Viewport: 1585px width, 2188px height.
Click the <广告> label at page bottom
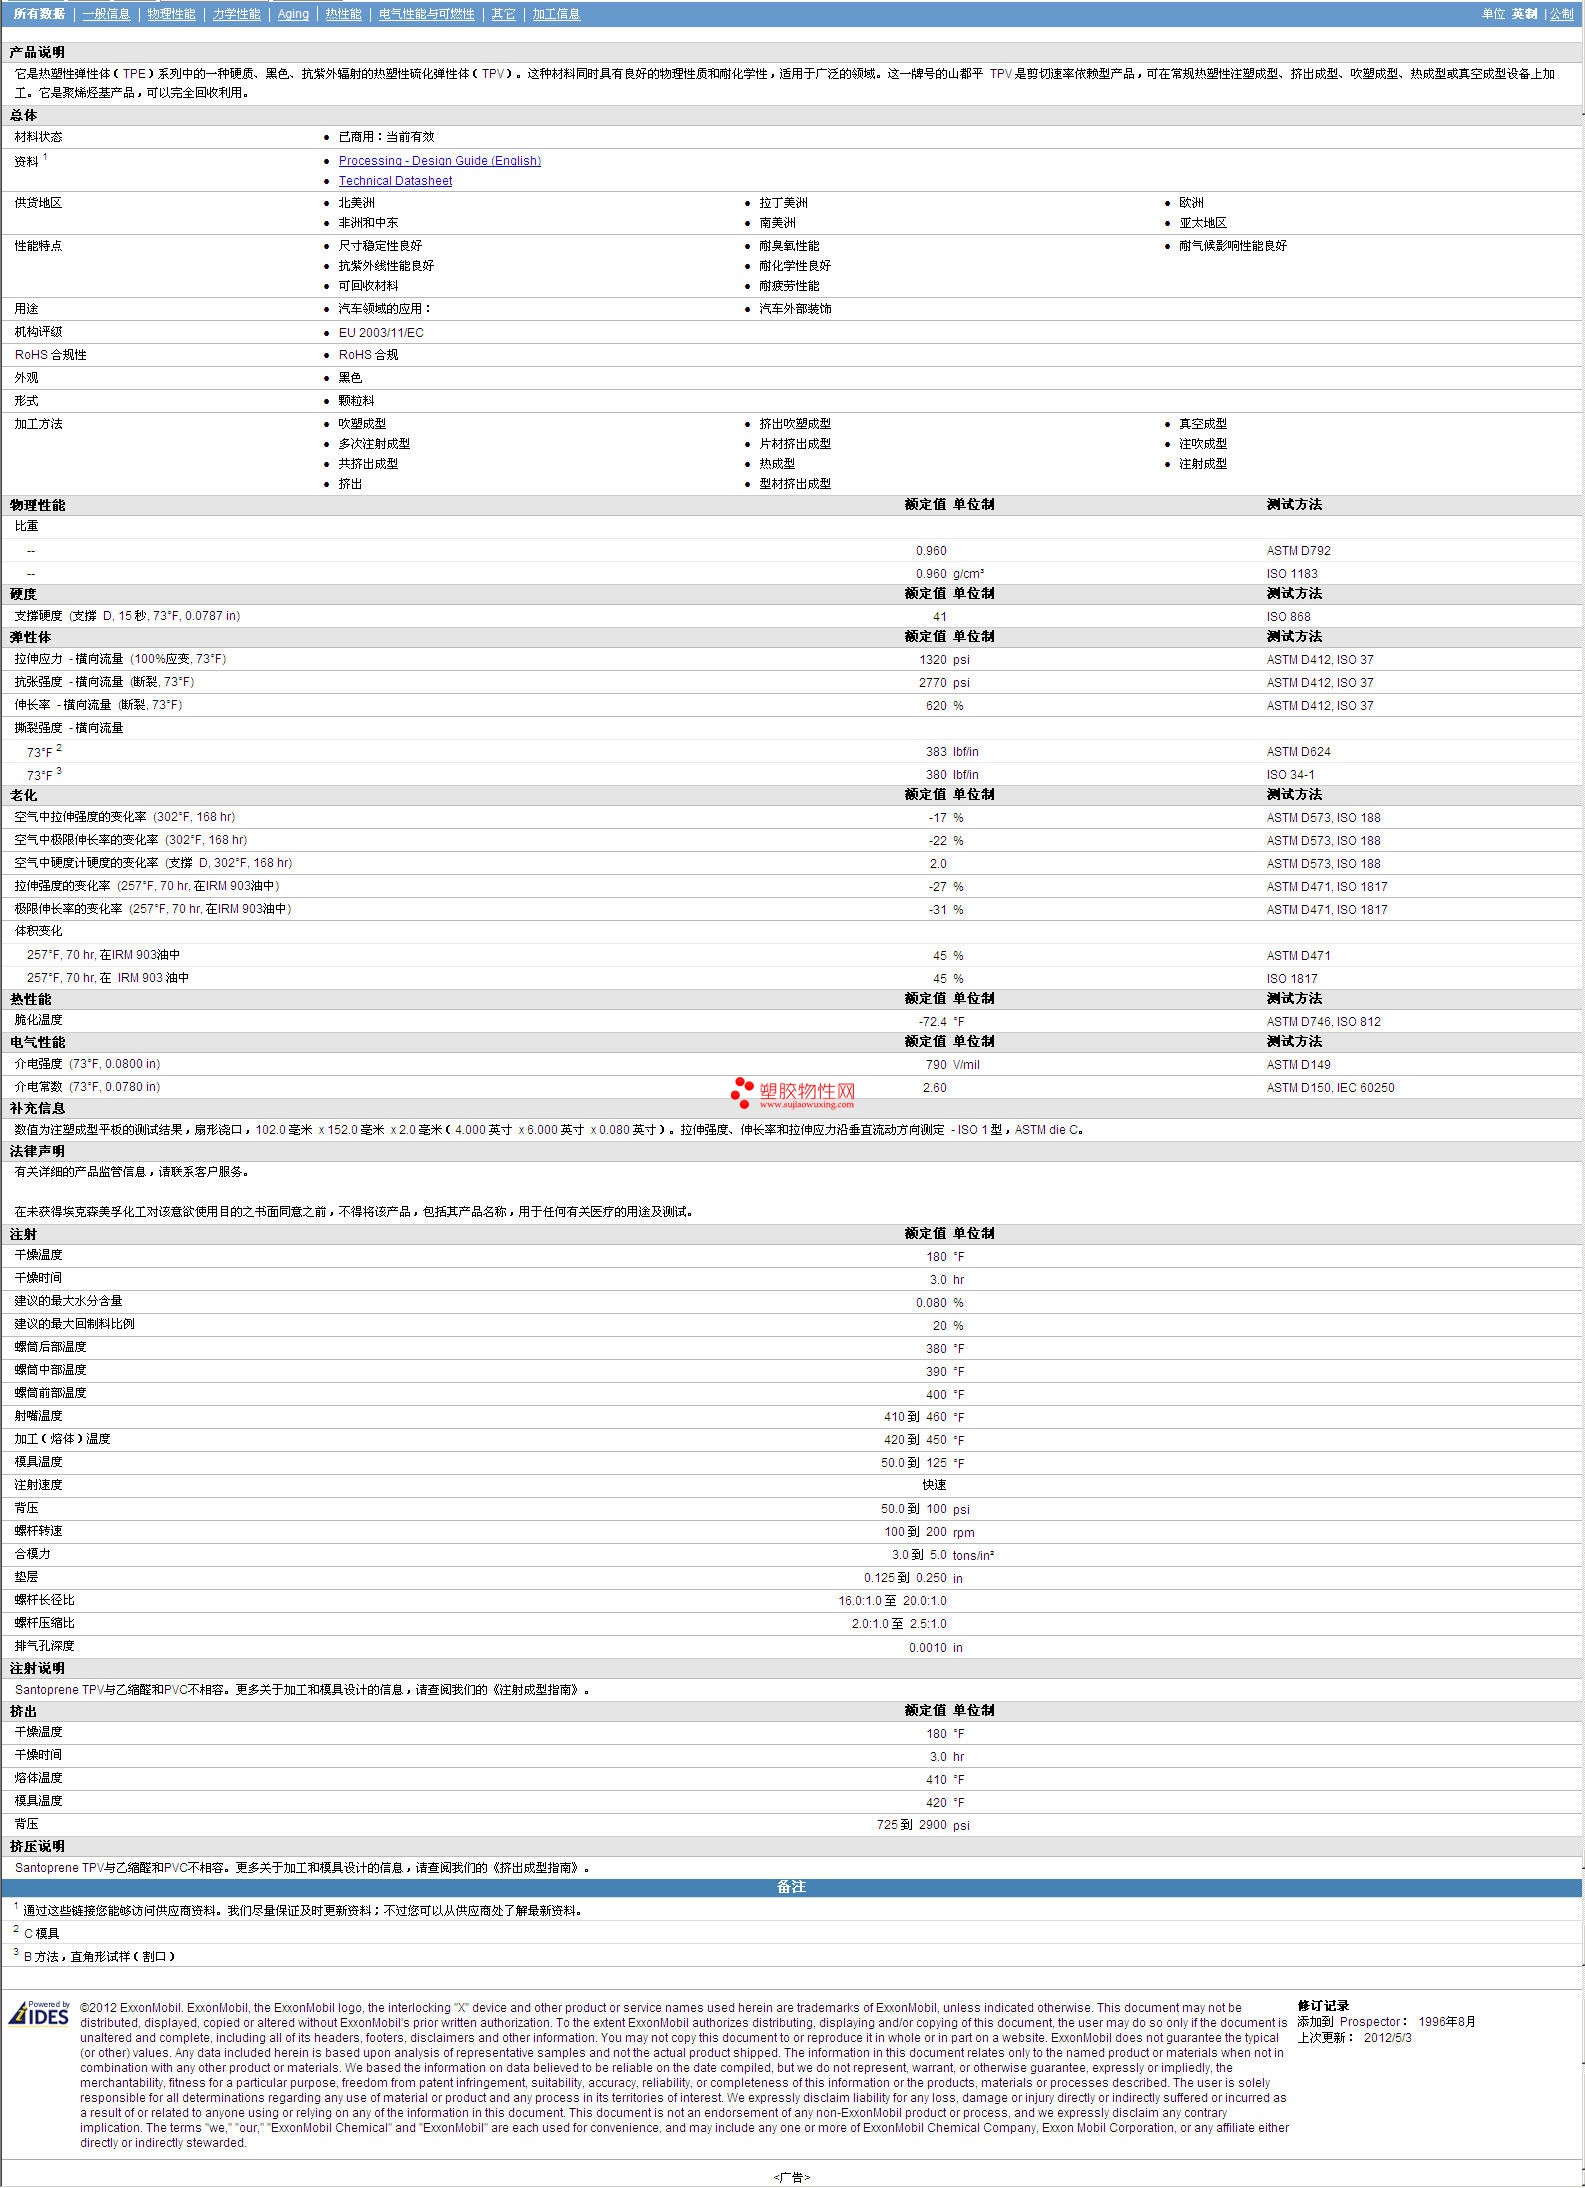[791, 2177]
